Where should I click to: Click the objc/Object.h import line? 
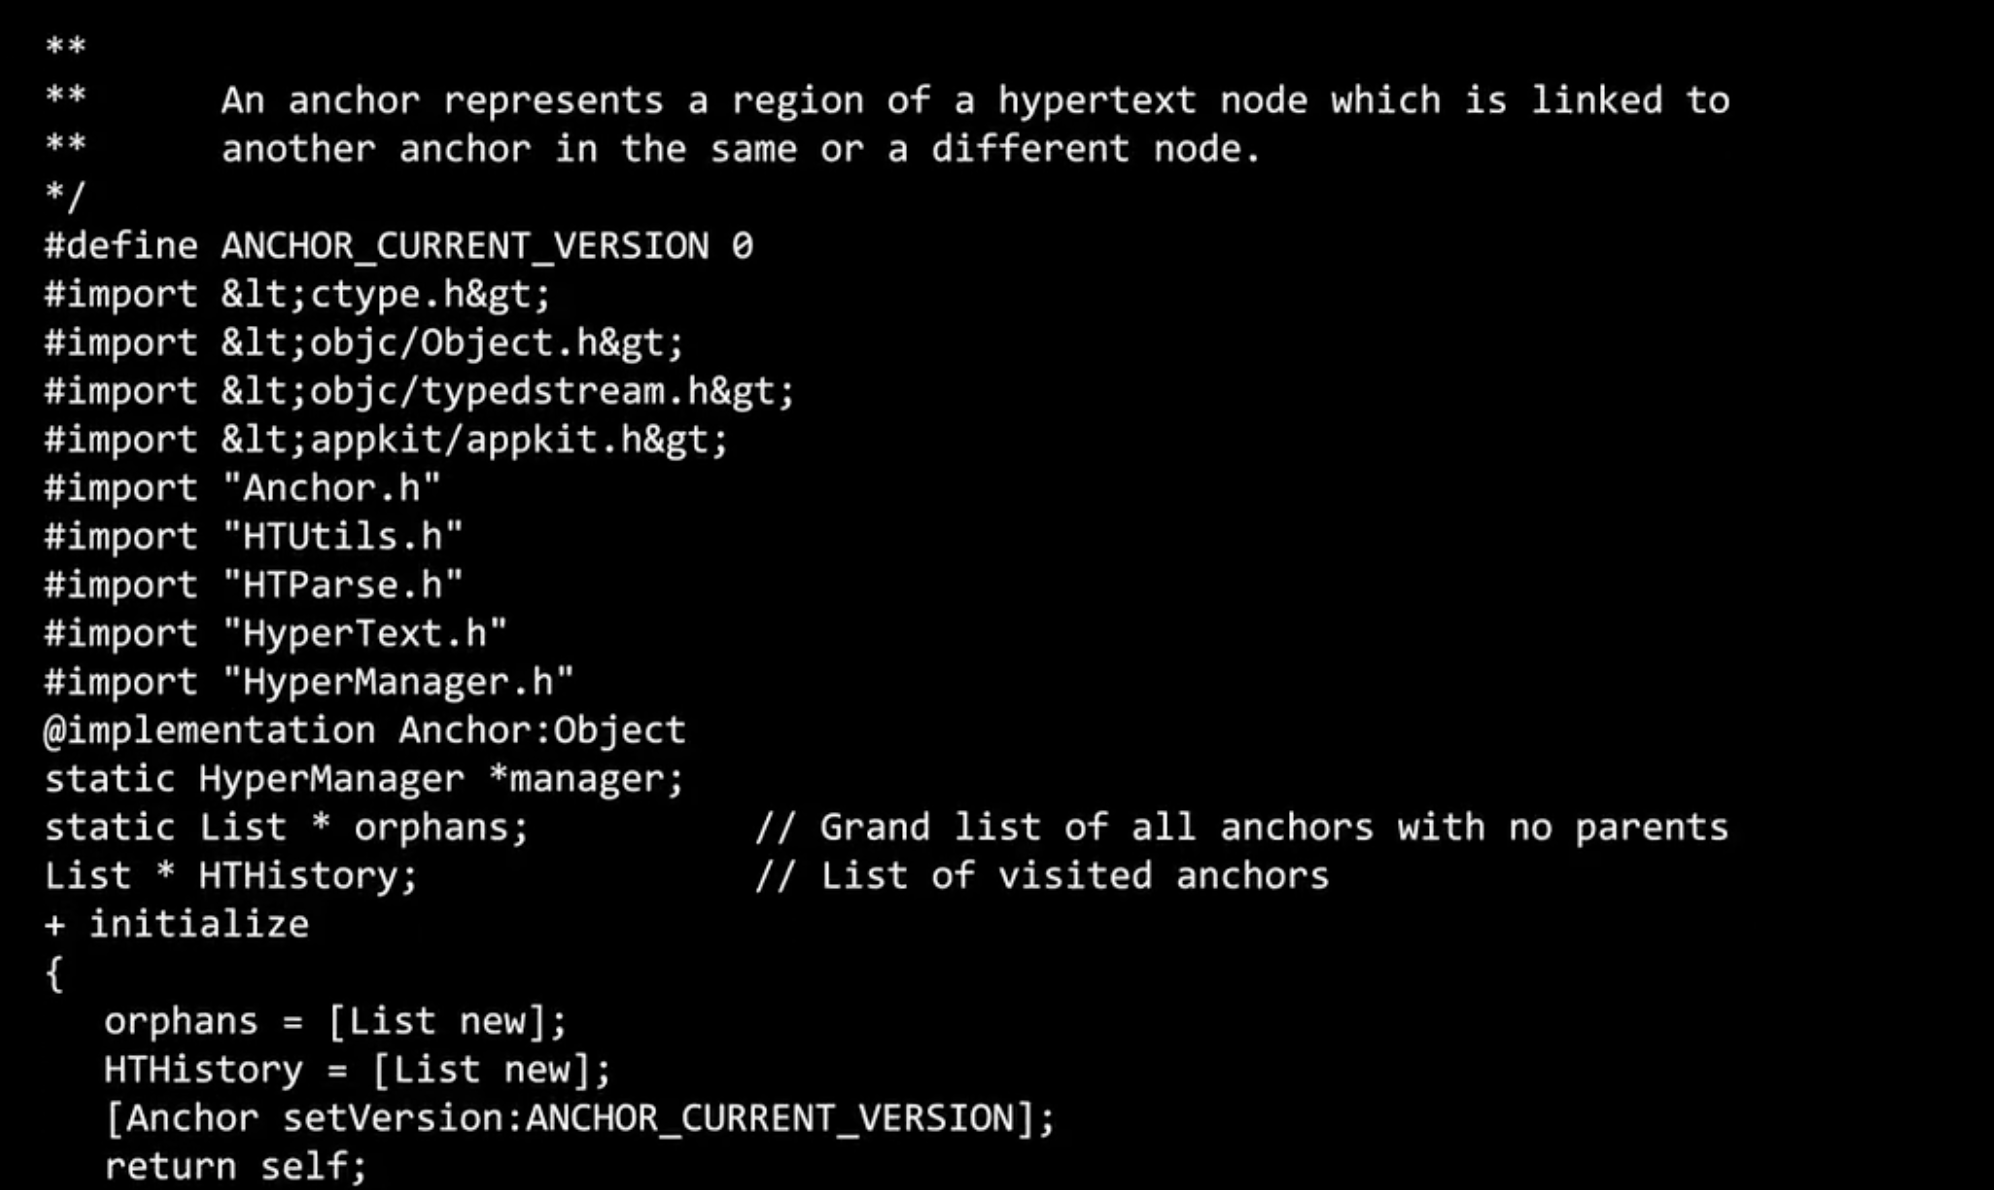[x=364, y=343]
